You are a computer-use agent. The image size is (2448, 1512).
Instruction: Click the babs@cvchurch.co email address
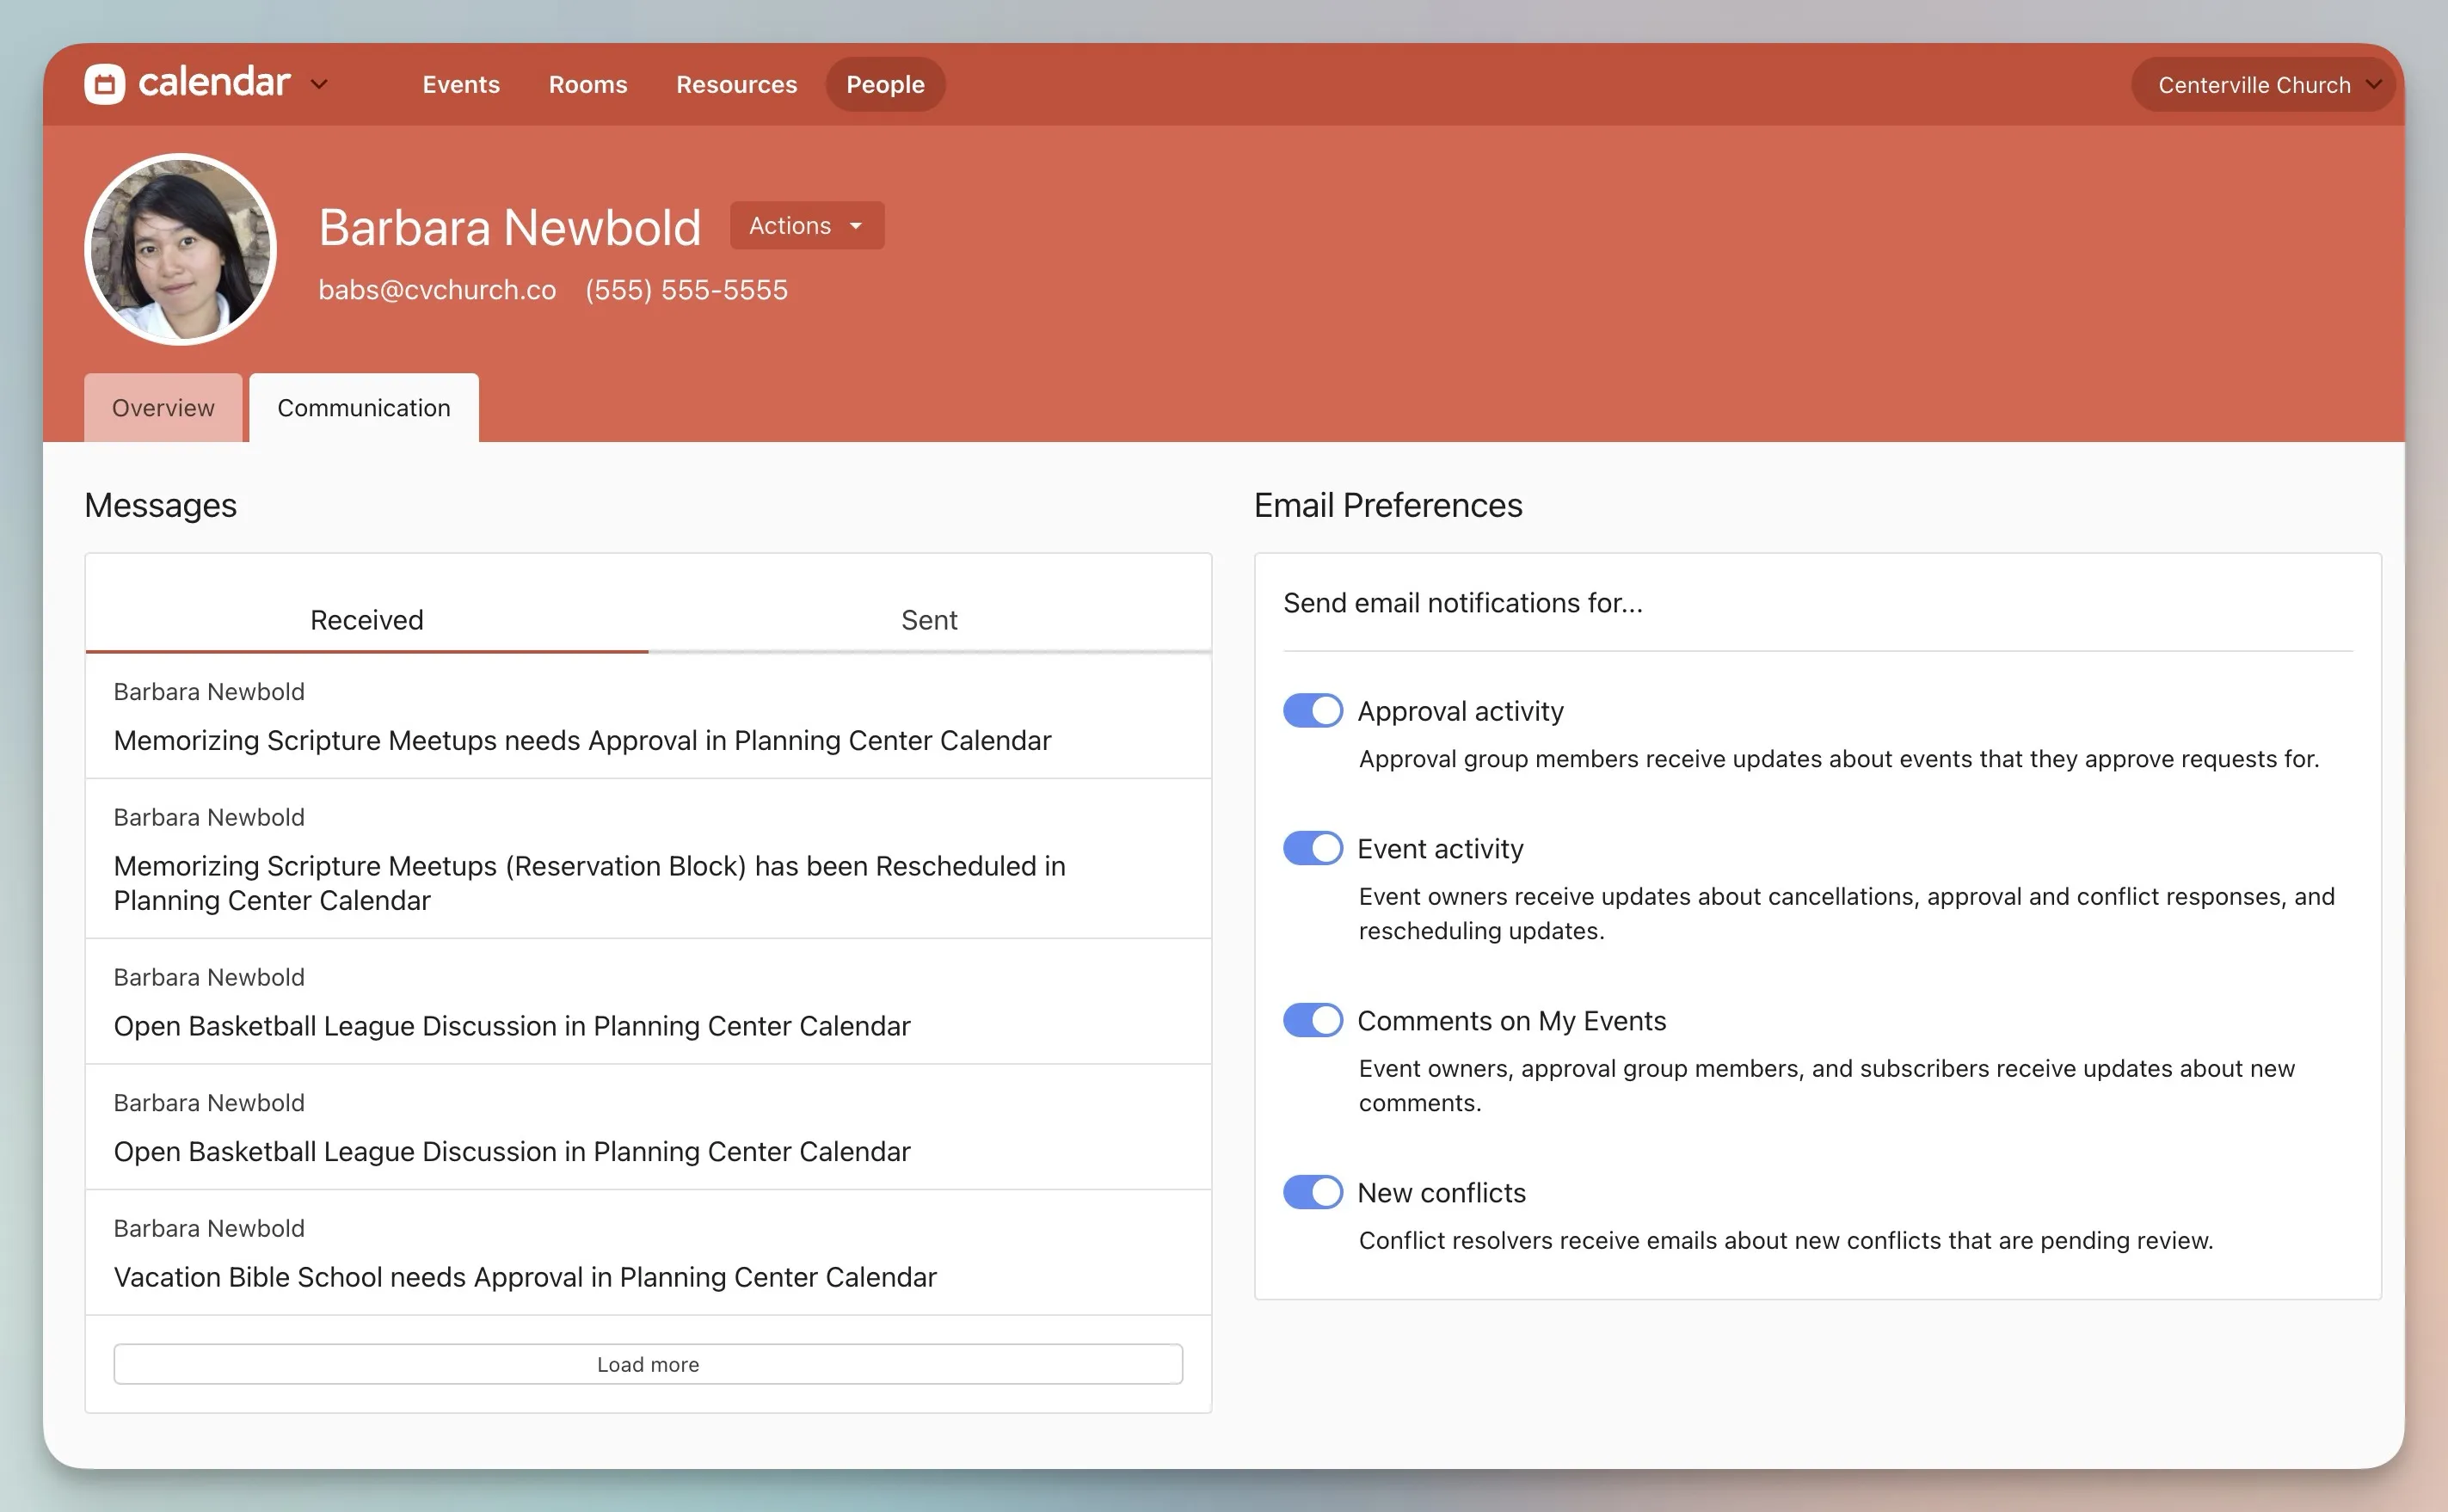[x=437, y=290]
